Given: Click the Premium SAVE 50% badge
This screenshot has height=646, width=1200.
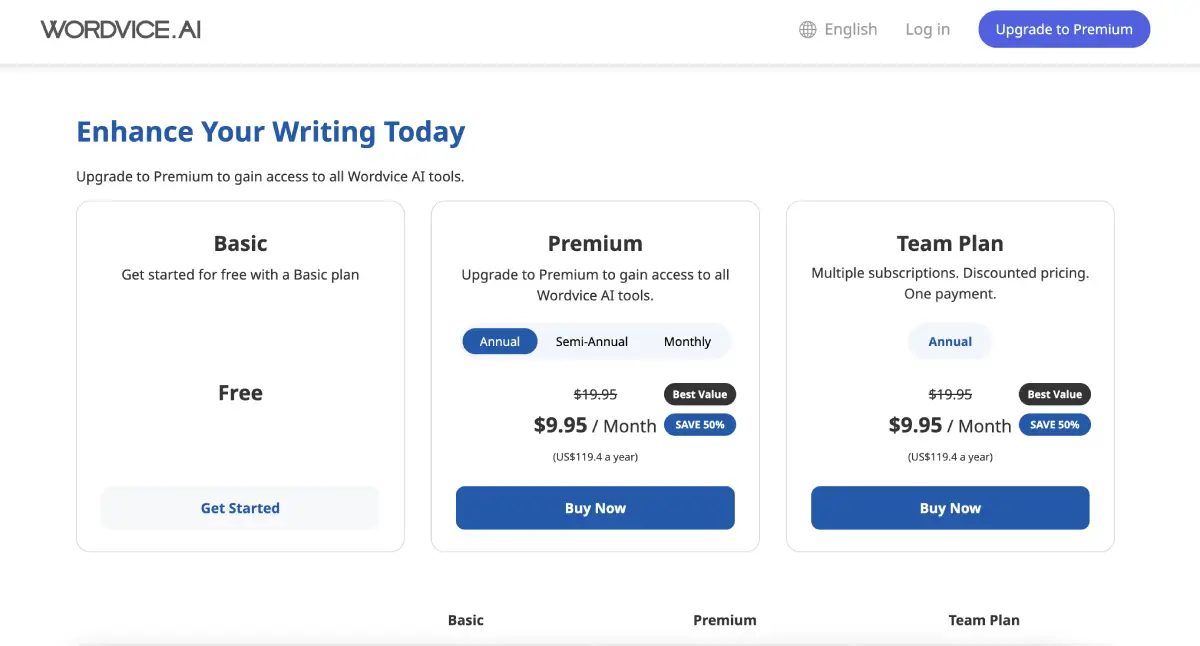Looking at the screenshot, I should [699, 425].
